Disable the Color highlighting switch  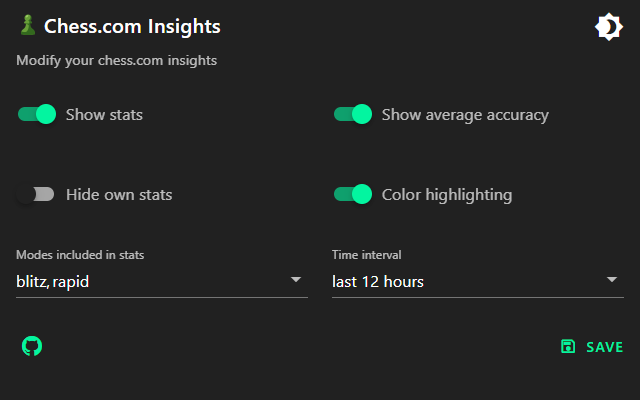pyautogui.click(x=352, y=194)
